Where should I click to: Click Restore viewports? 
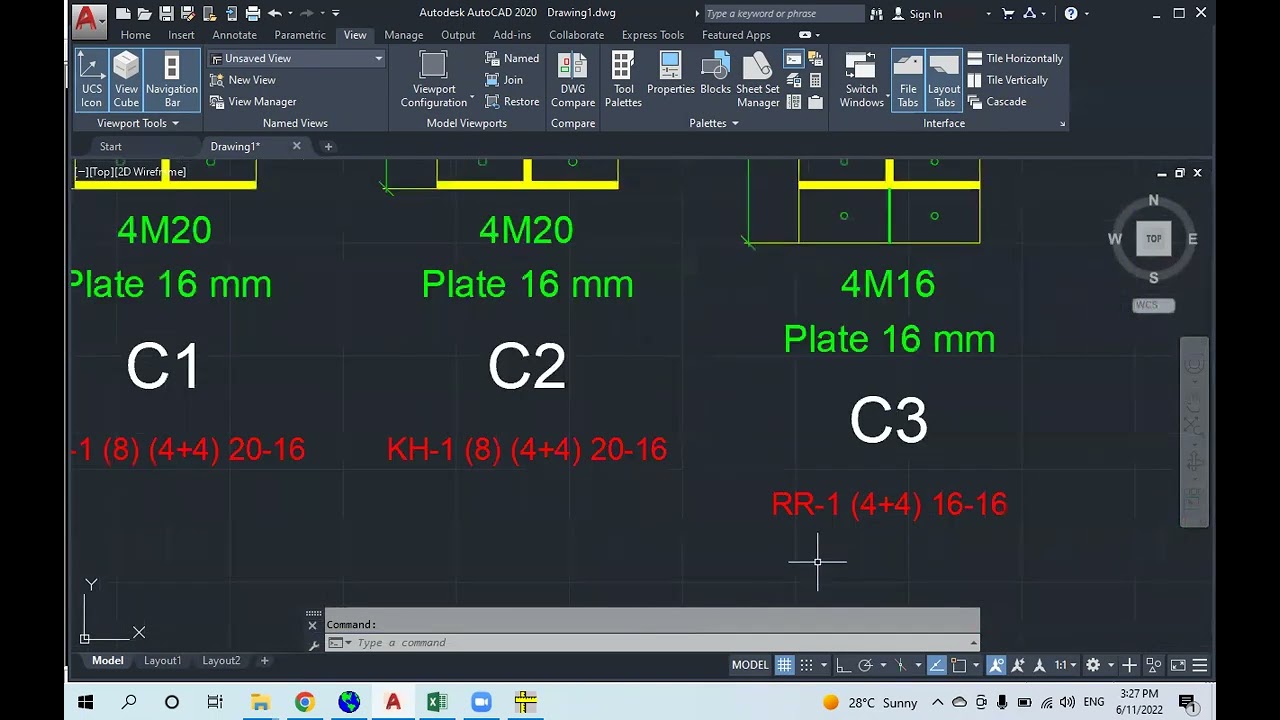[x=512, y=102]
